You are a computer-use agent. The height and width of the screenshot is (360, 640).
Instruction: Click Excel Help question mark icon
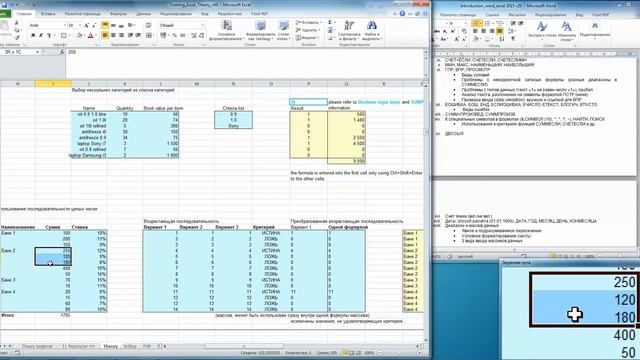tap(402, 13)
